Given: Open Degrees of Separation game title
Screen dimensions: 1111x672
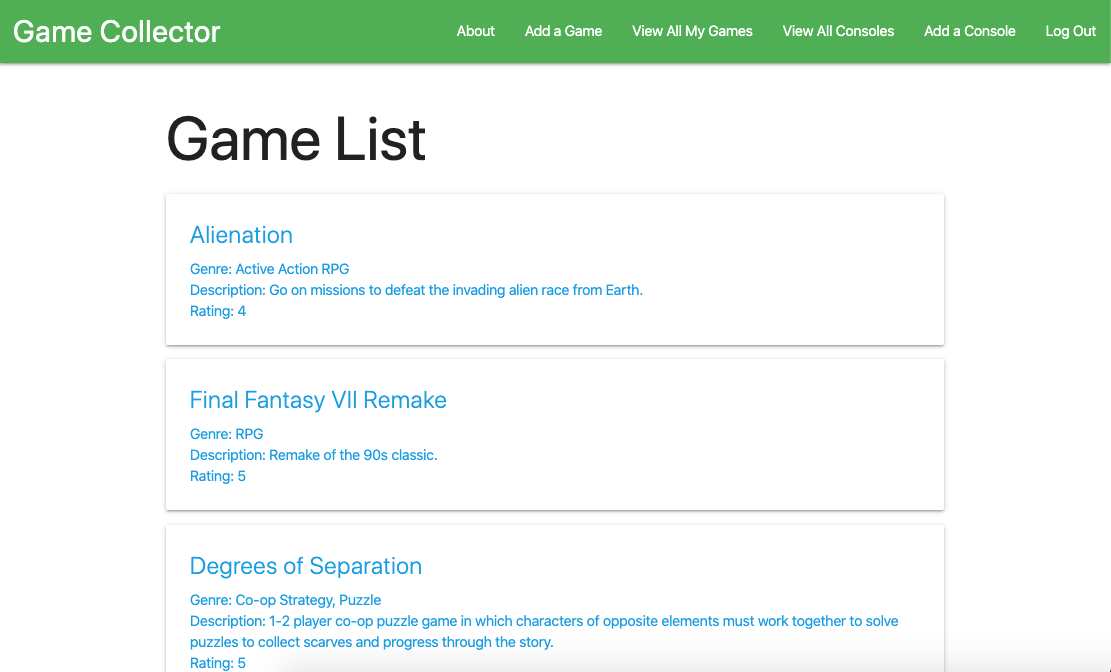Looking at the screenshot, I should tap(306, 566).
